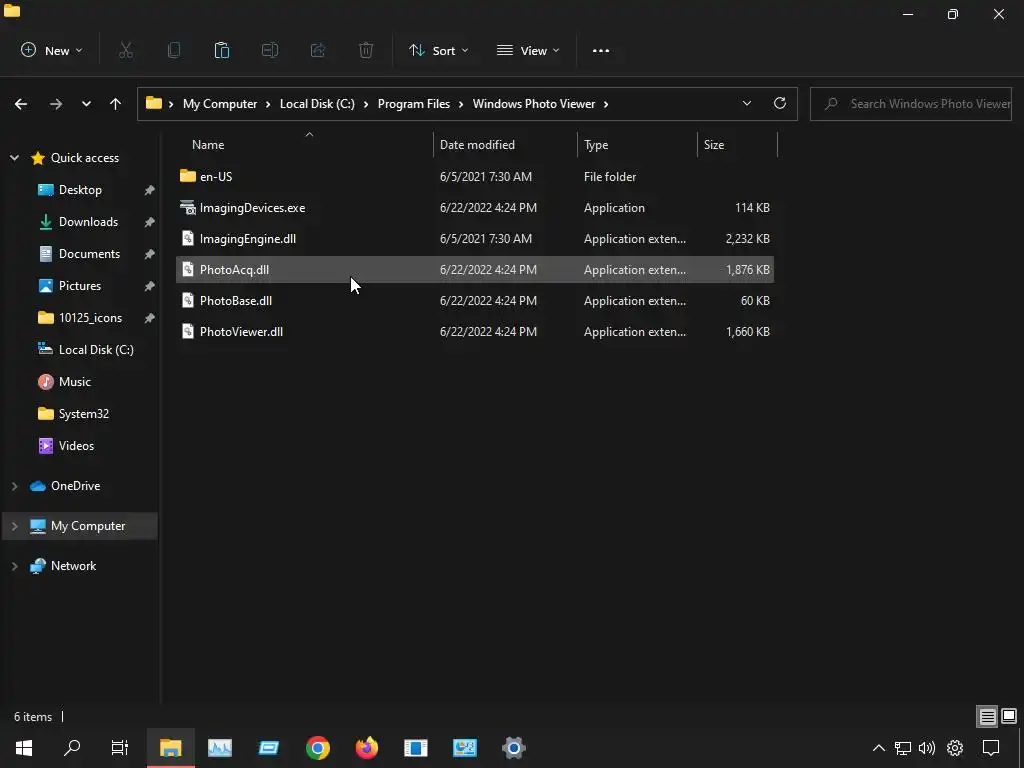The width and height of the screenshot is (1024, 768).
Task: Open the View options dropdown
Action: [528, 50]
